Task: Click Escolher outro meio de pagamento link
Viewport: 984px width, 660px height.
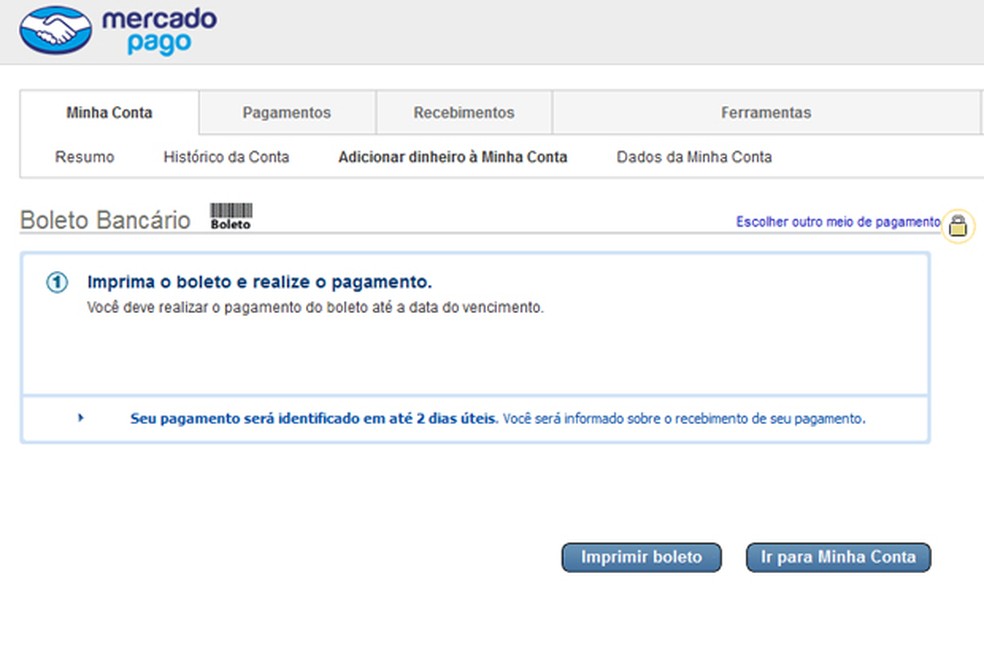Action: [838, 221]
